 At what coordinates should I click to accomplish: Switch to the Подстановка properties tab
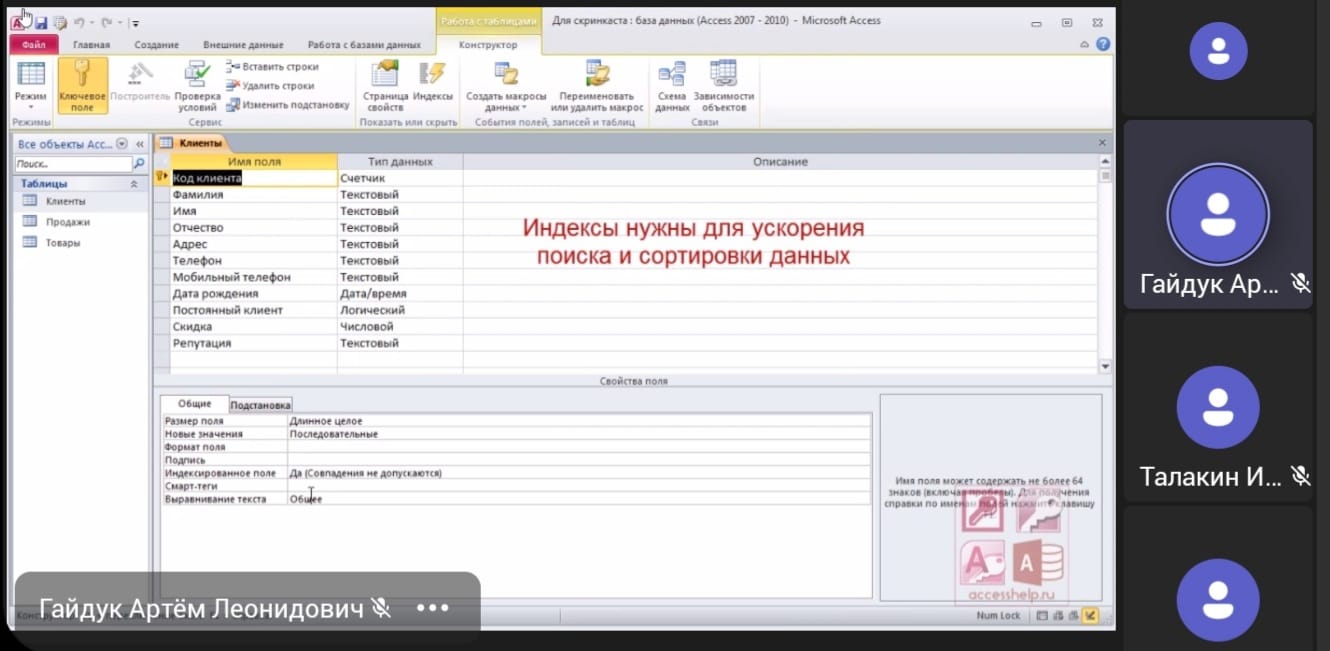pyautogui.click(x=260, y=405)
